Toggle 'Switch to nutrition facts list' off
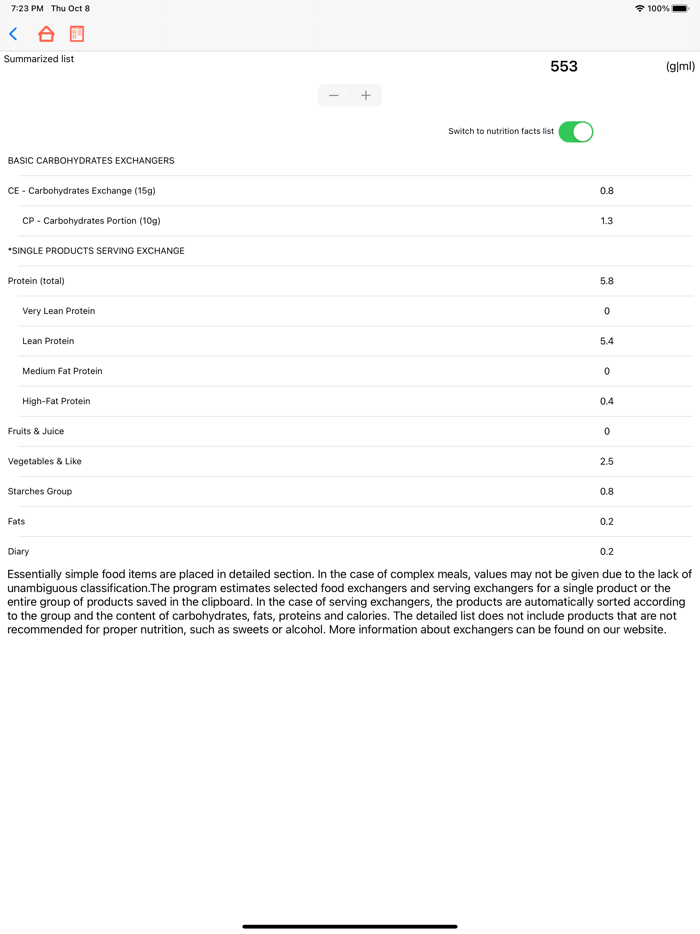Image resolution: width=700 pixels, height=934 pixels. (x=576, y=131)
